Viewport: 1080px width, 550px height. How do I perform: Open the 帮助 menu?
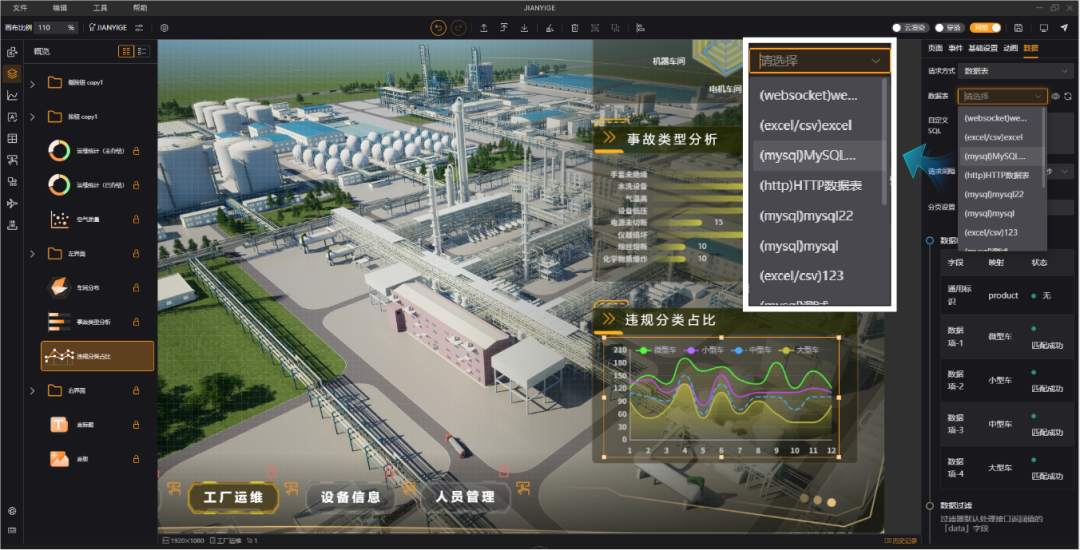pos(140,8)
